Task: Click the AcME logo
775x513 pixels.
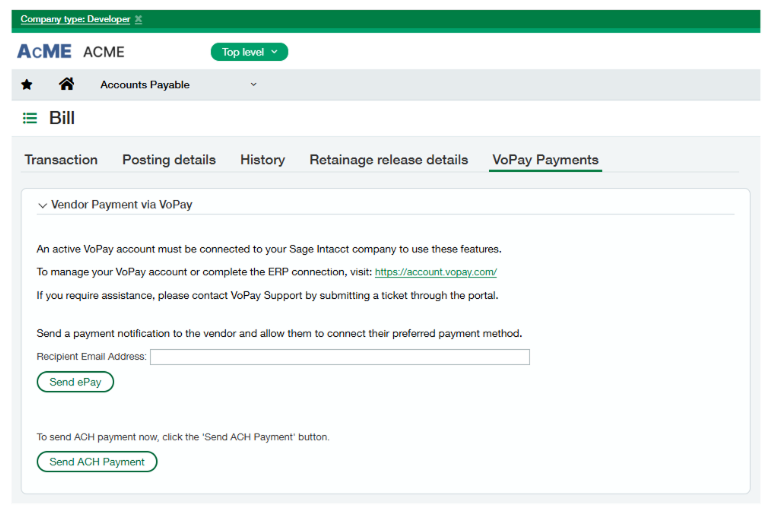Action: 44,52
